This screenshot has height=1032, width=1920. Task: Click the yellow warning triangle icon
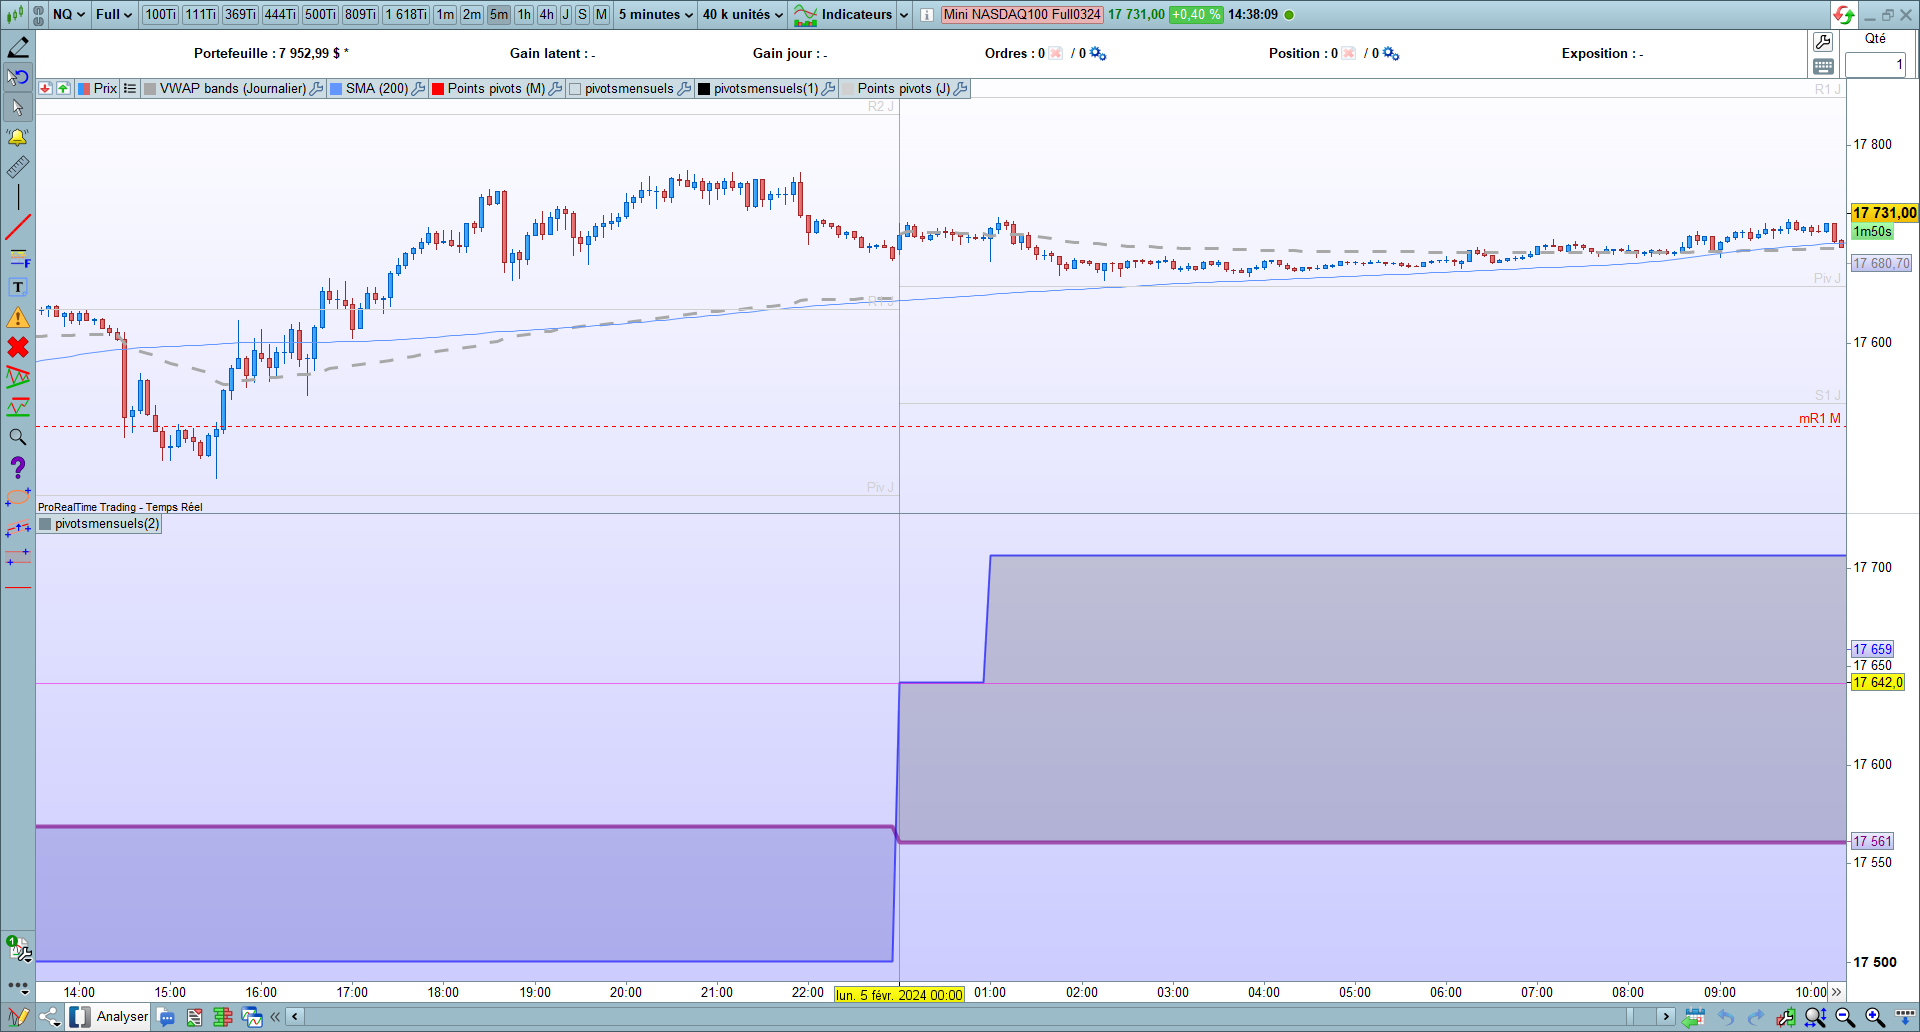18,318
